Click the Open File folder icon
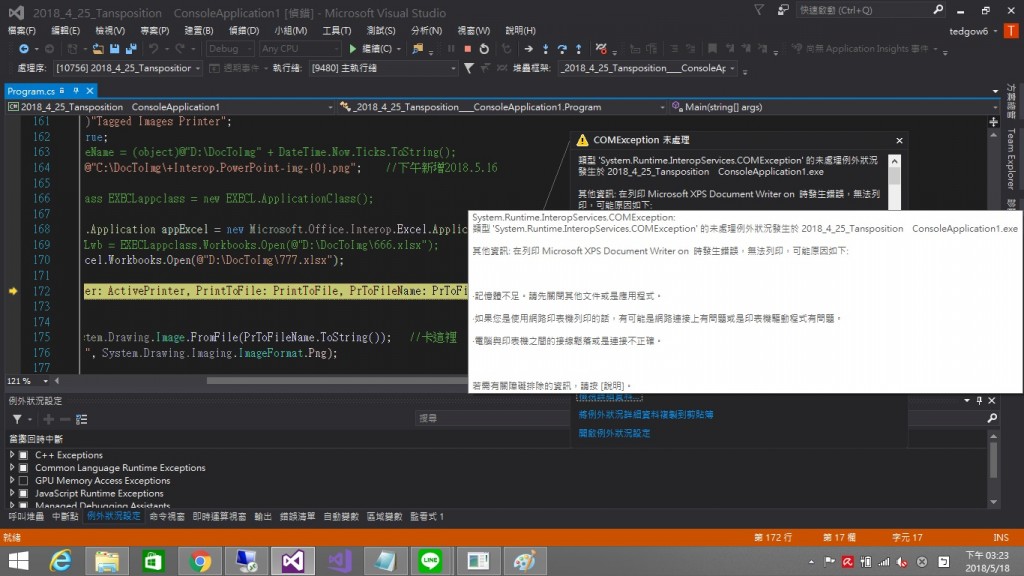This screenshot has height=576, width=1024. [98, 49]
